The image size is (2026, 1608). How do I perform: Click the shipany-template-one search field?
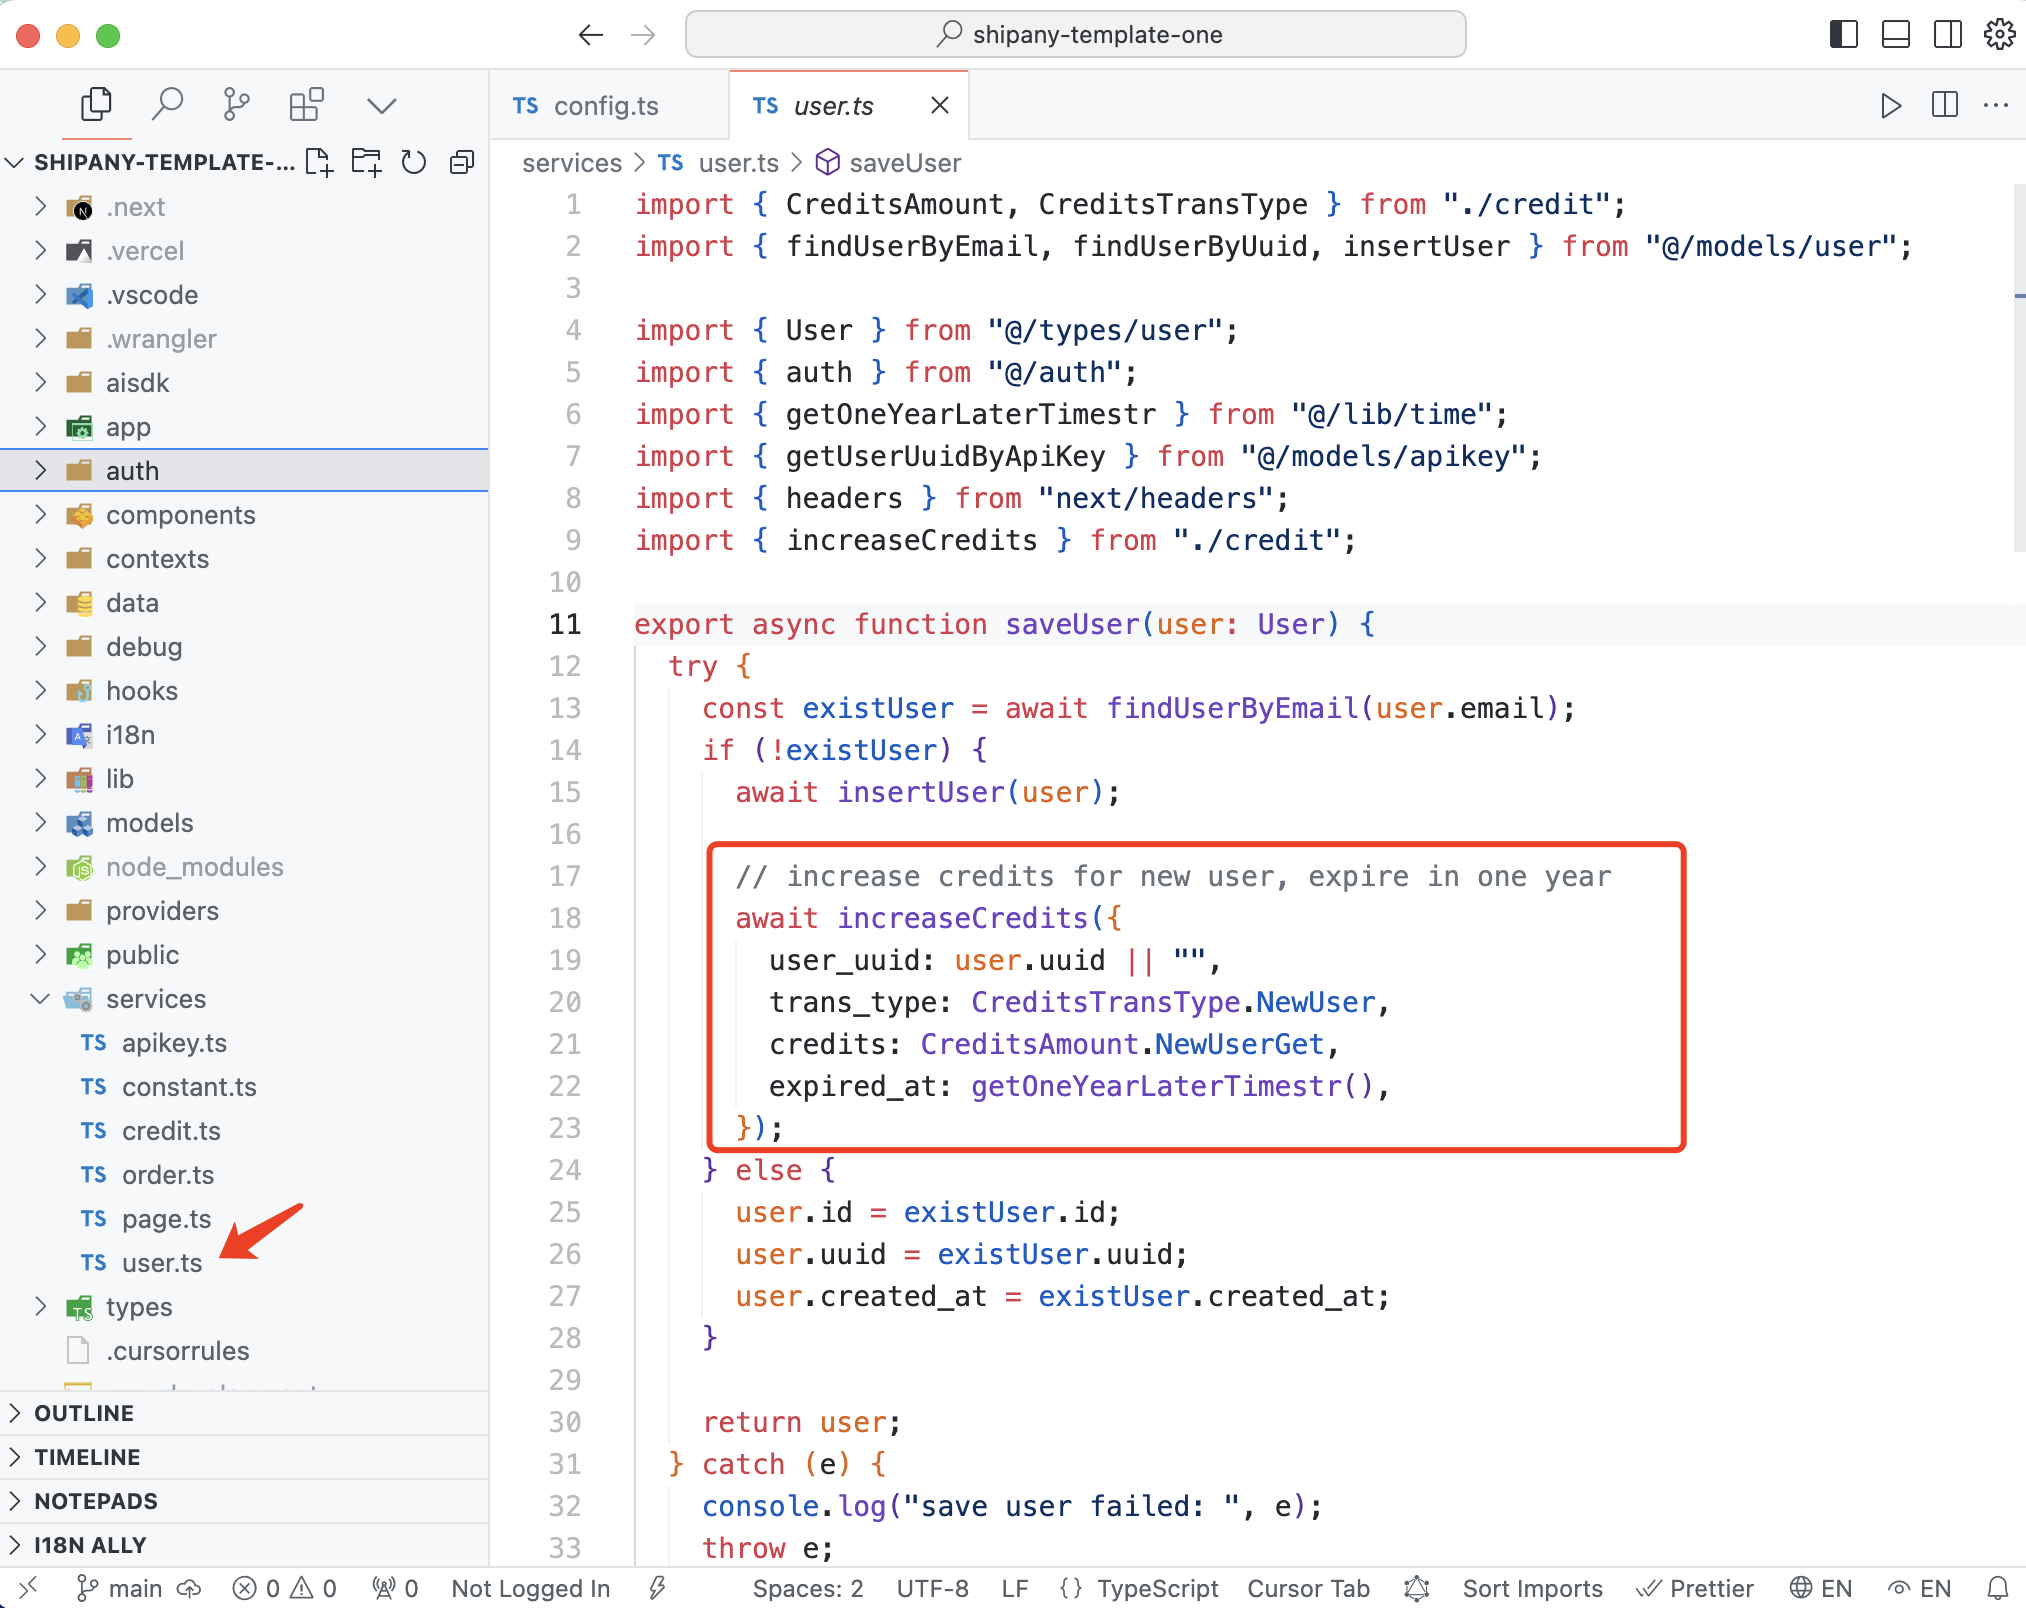tap(1075, 35)
